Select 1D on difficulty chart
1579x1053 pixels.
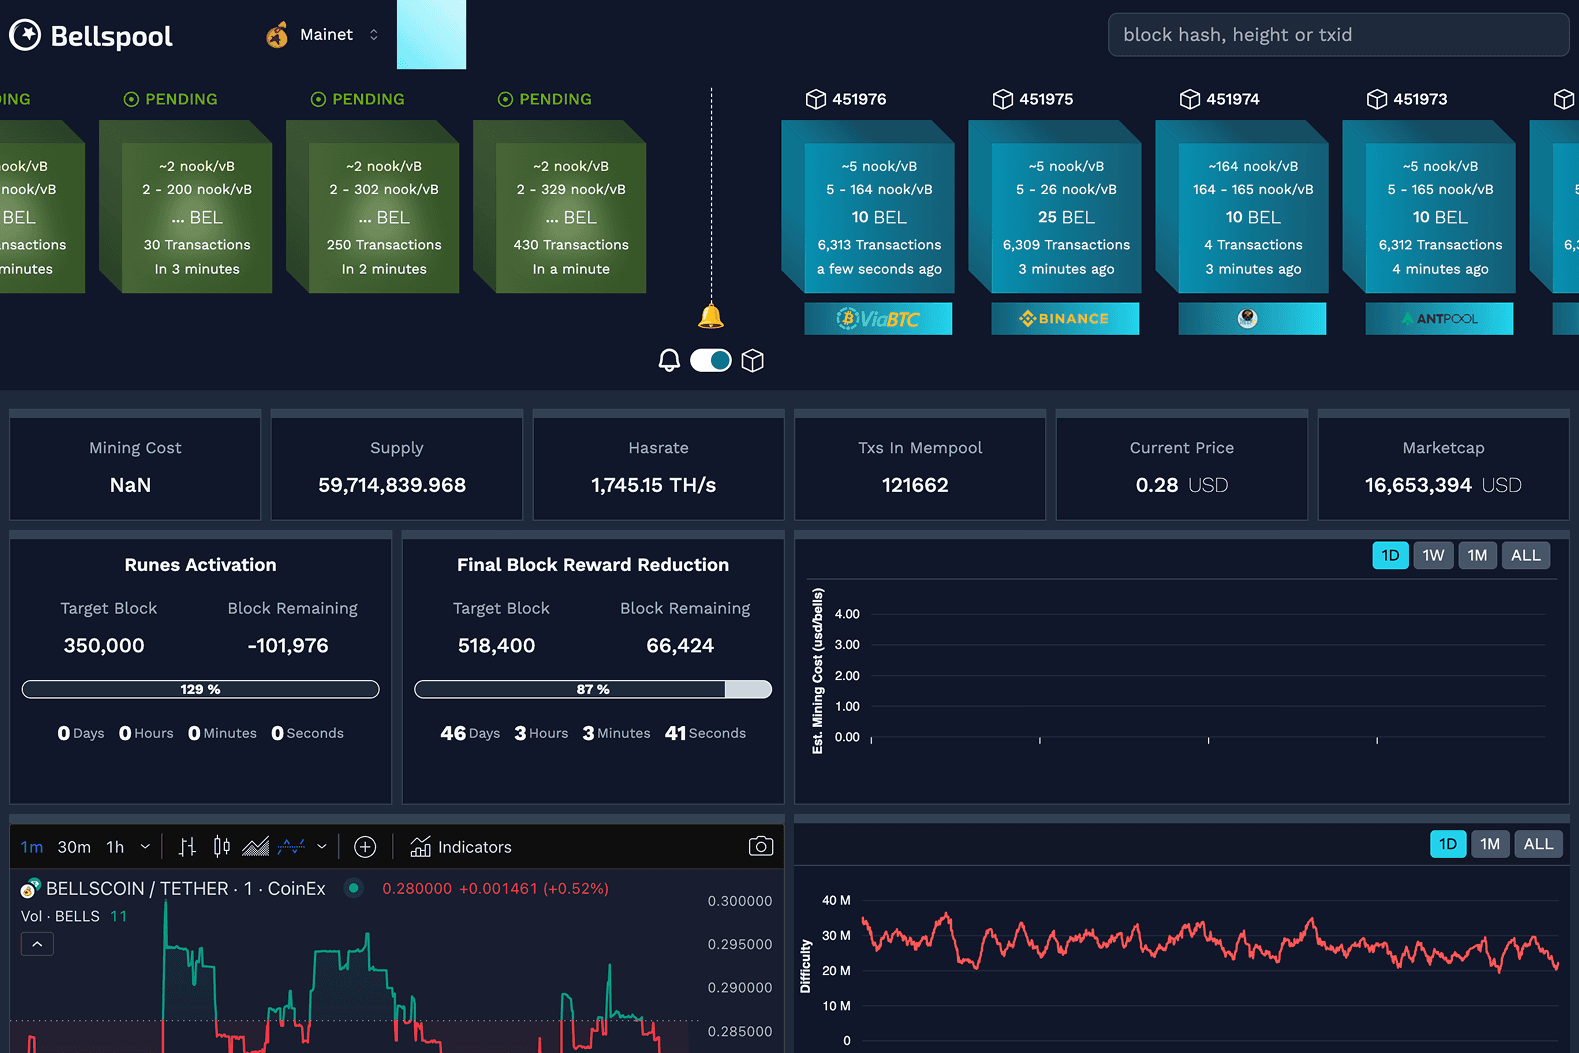coord(1448,844)
